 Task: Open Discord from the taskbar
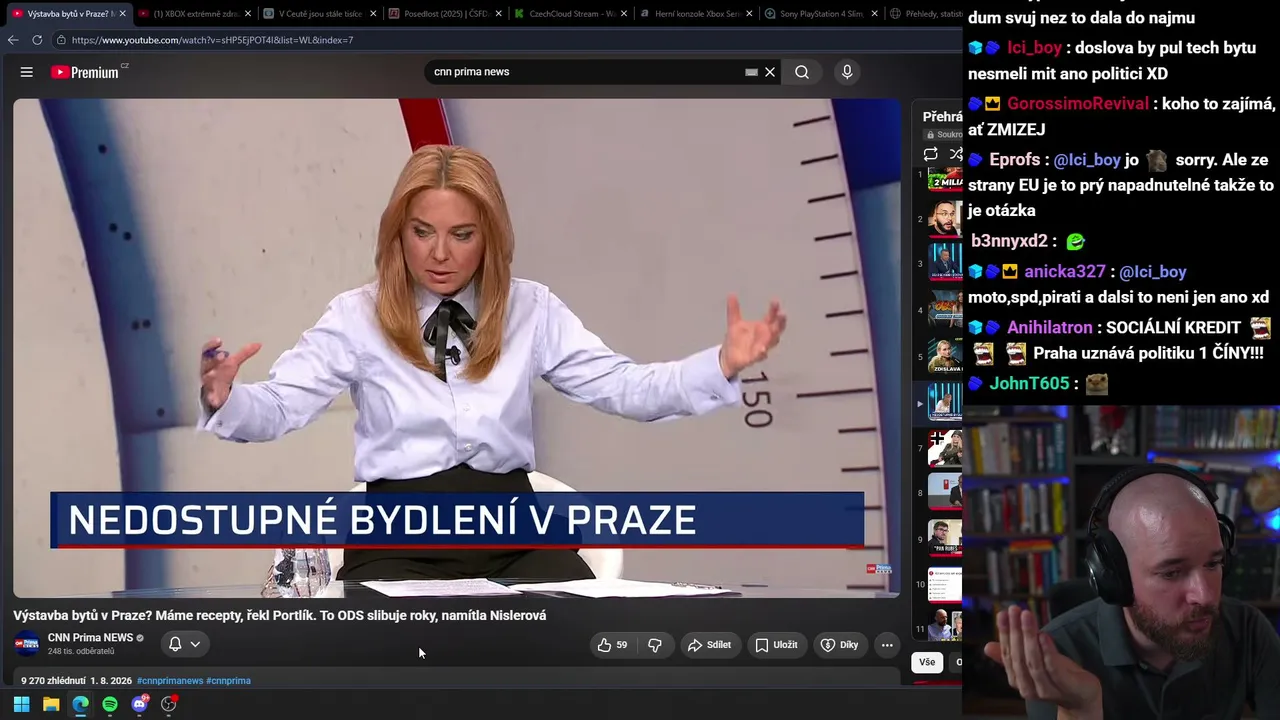click(x=139, y=704)
